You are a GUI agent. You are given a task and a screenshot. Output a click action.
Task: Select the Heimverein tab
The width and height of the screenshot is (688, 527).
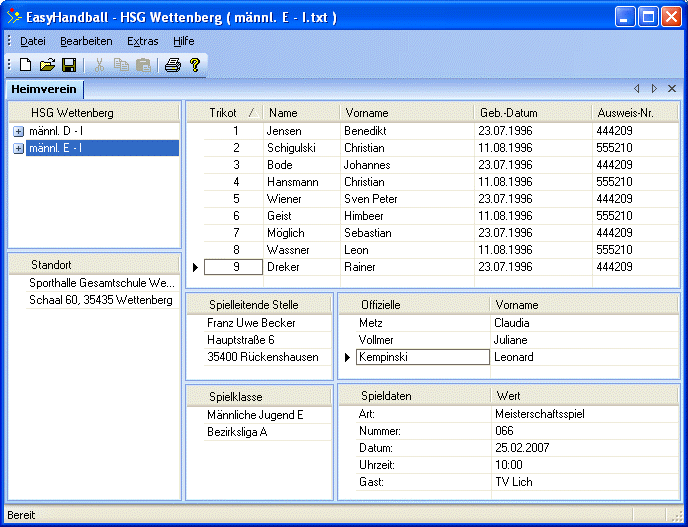coord(43,89)
